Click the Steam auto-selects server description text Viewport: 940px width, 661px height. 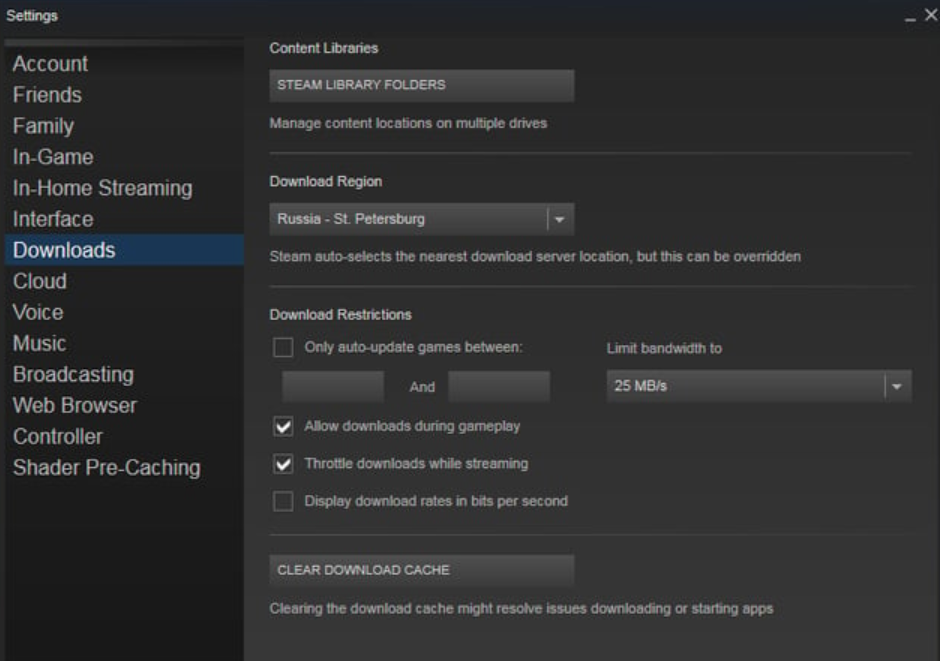(535, 256)
